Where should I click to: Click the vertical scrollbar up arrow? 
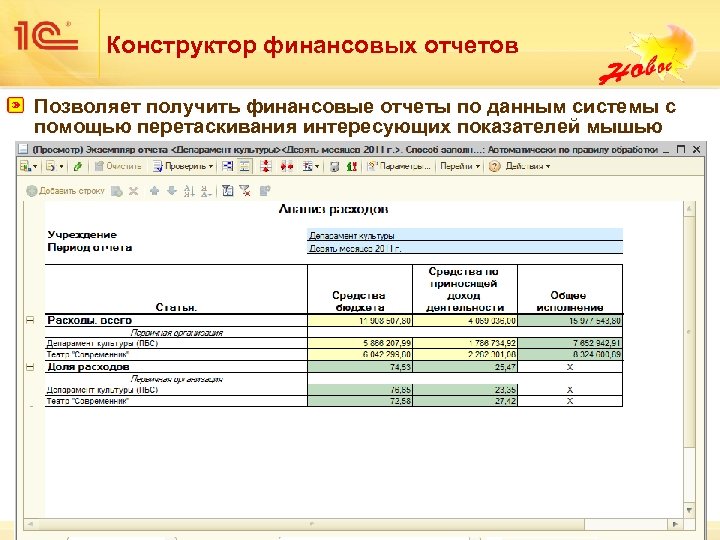(x=689, y=208)
